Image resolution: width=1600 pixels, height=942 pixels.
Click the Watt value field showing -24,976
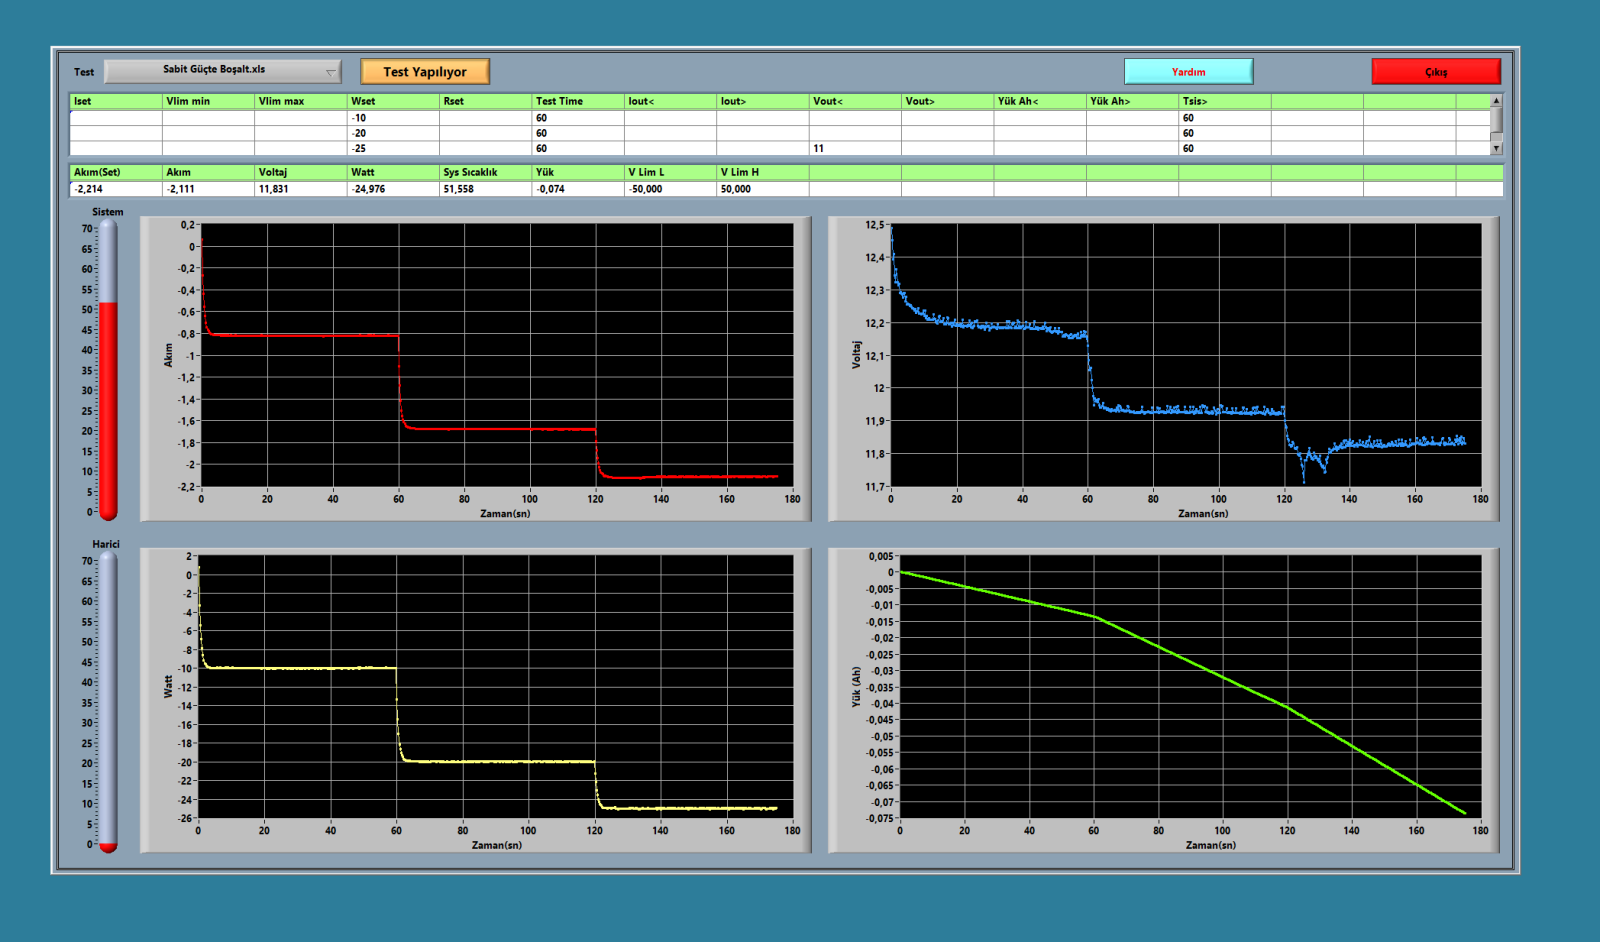click(x=392, y=189)
